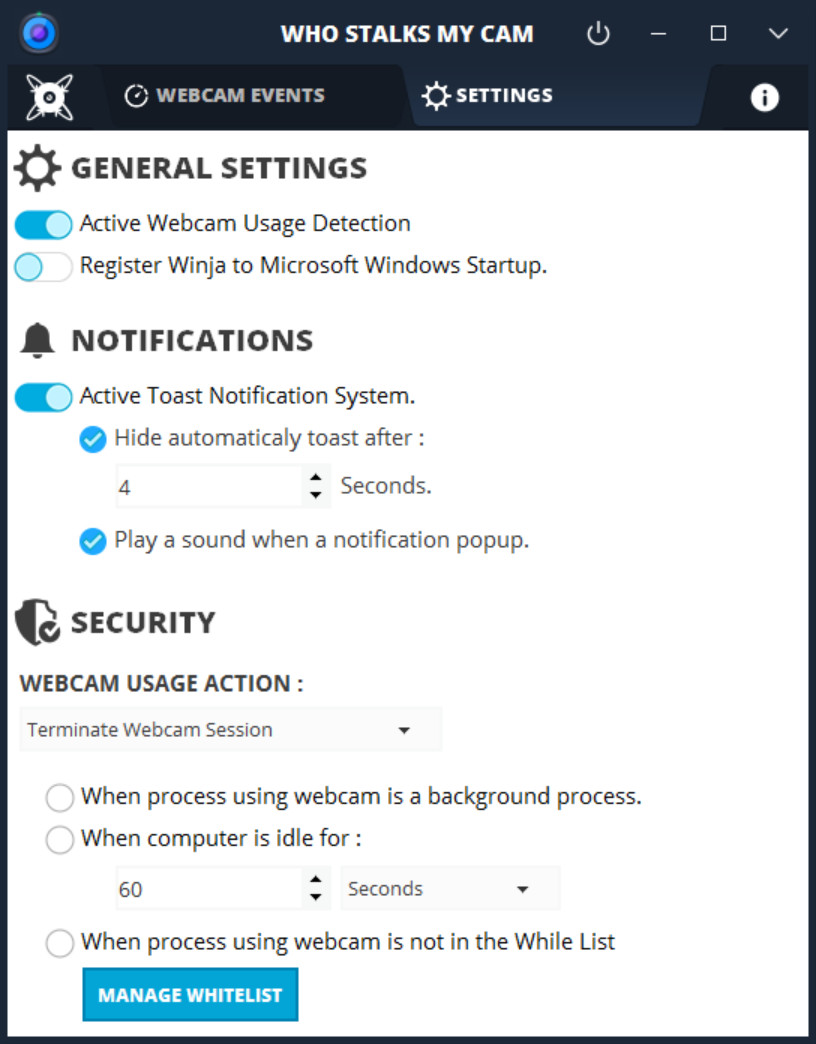Open the Manage Whitelist button
The width and height of the screenshot is (816, 1044).
(190, 995)
